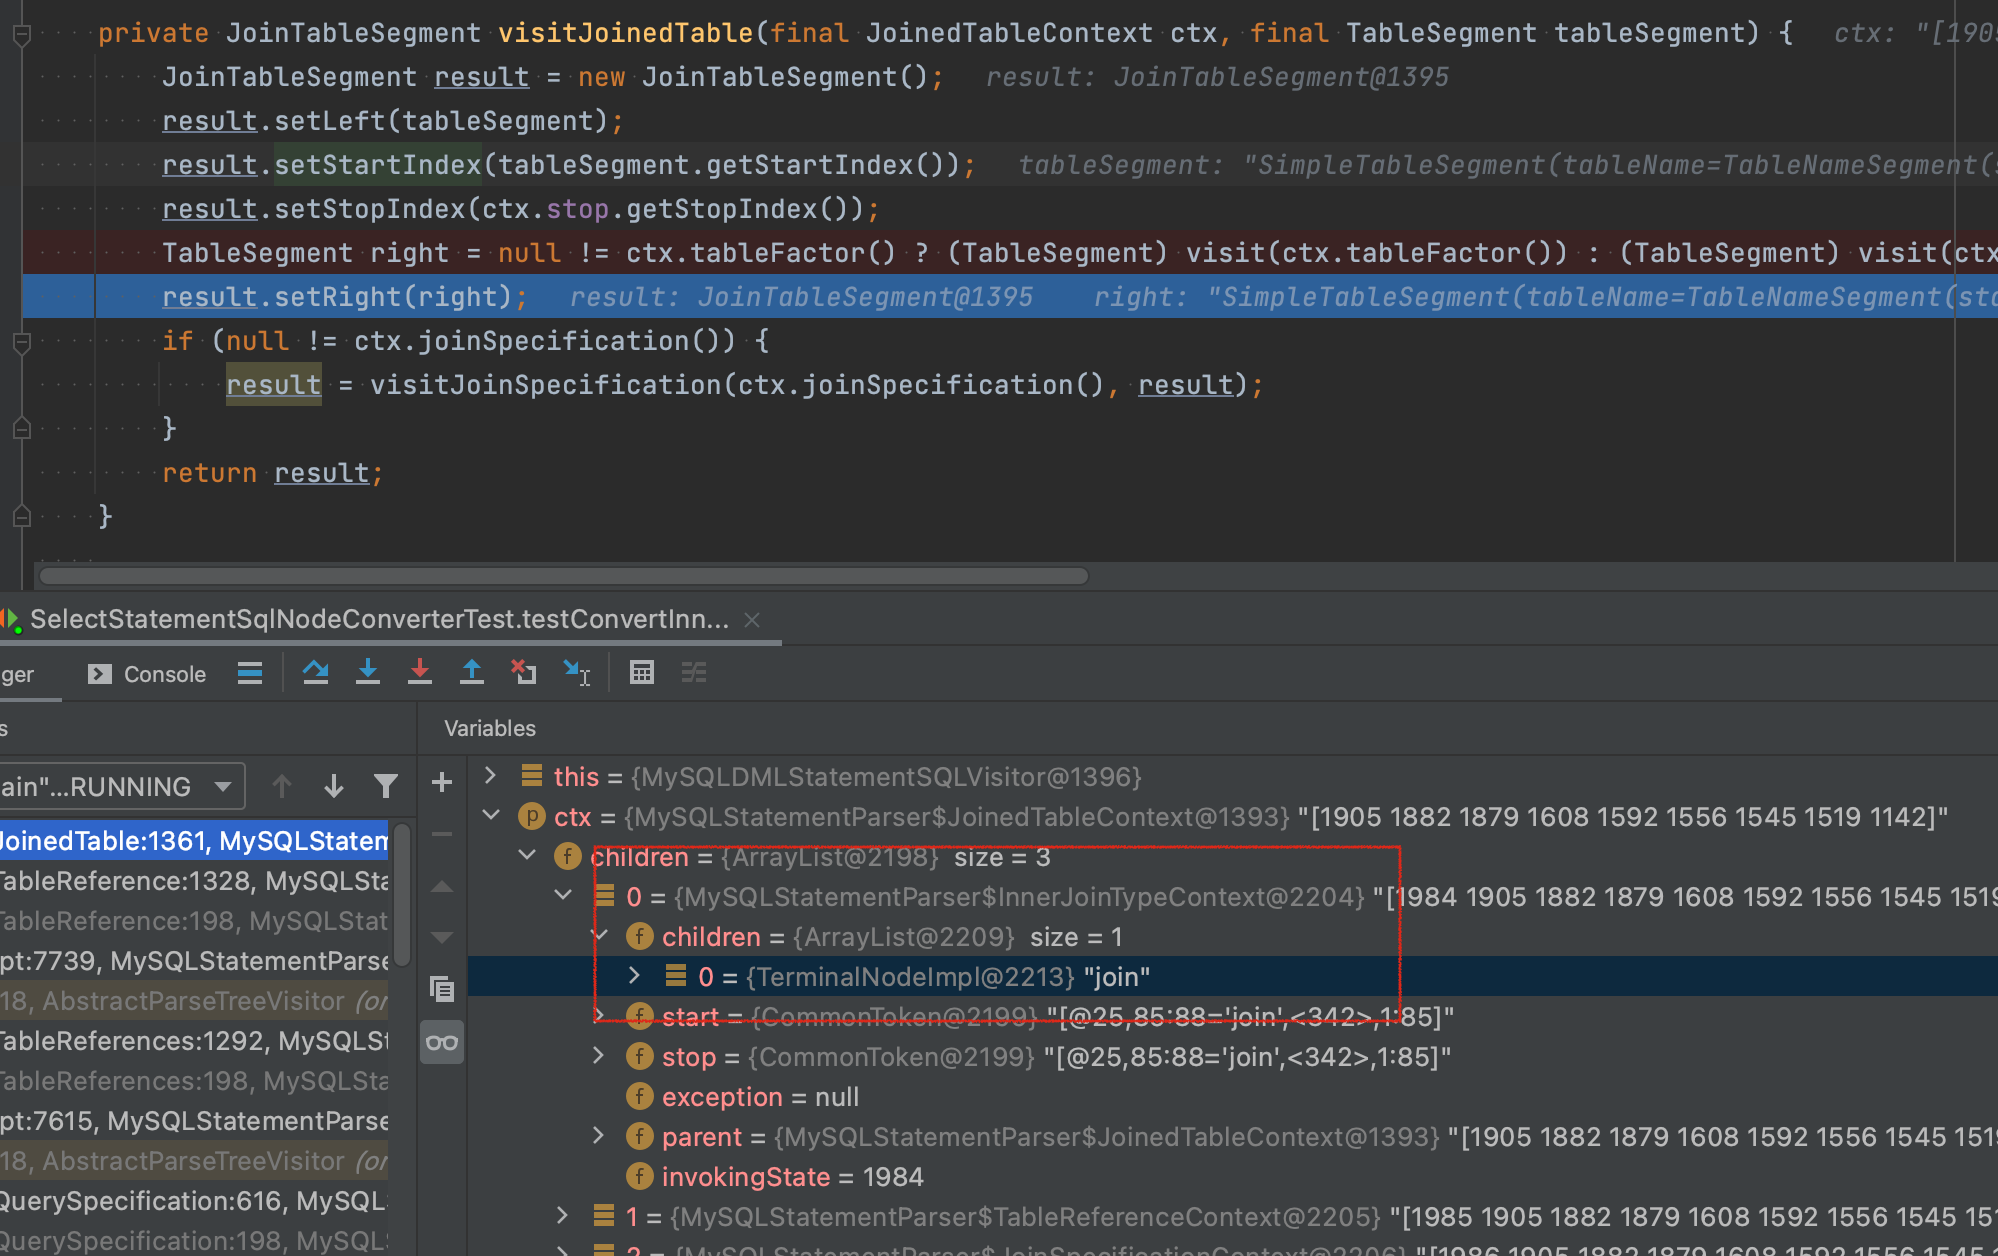Toggle the glasses Watches view icon
Screen dimensions: 1998x1256
click(x=441, y=1042)
